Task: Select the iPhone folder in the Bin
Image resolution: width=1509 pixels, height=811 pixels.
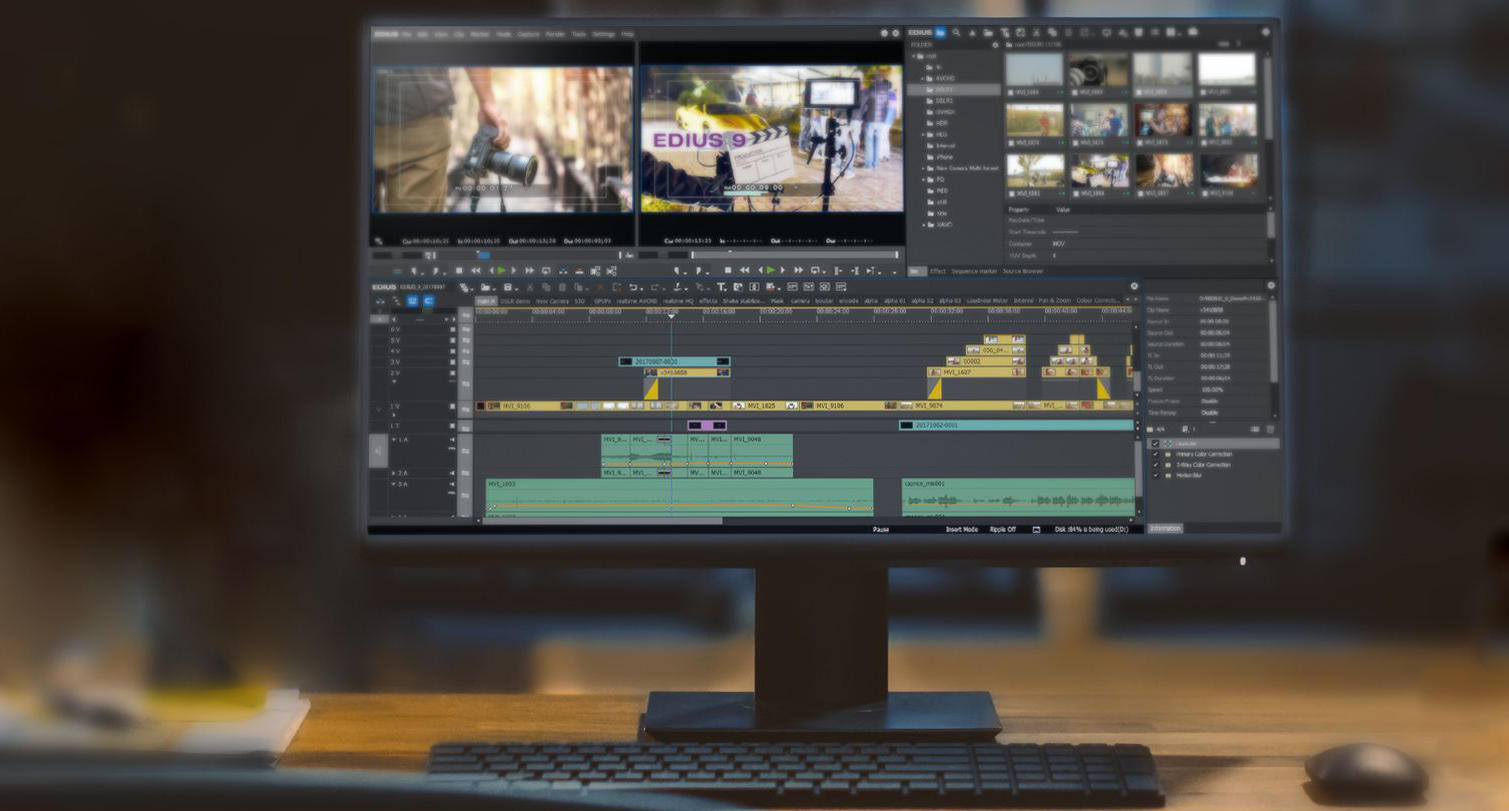Action: coord(945,157)
